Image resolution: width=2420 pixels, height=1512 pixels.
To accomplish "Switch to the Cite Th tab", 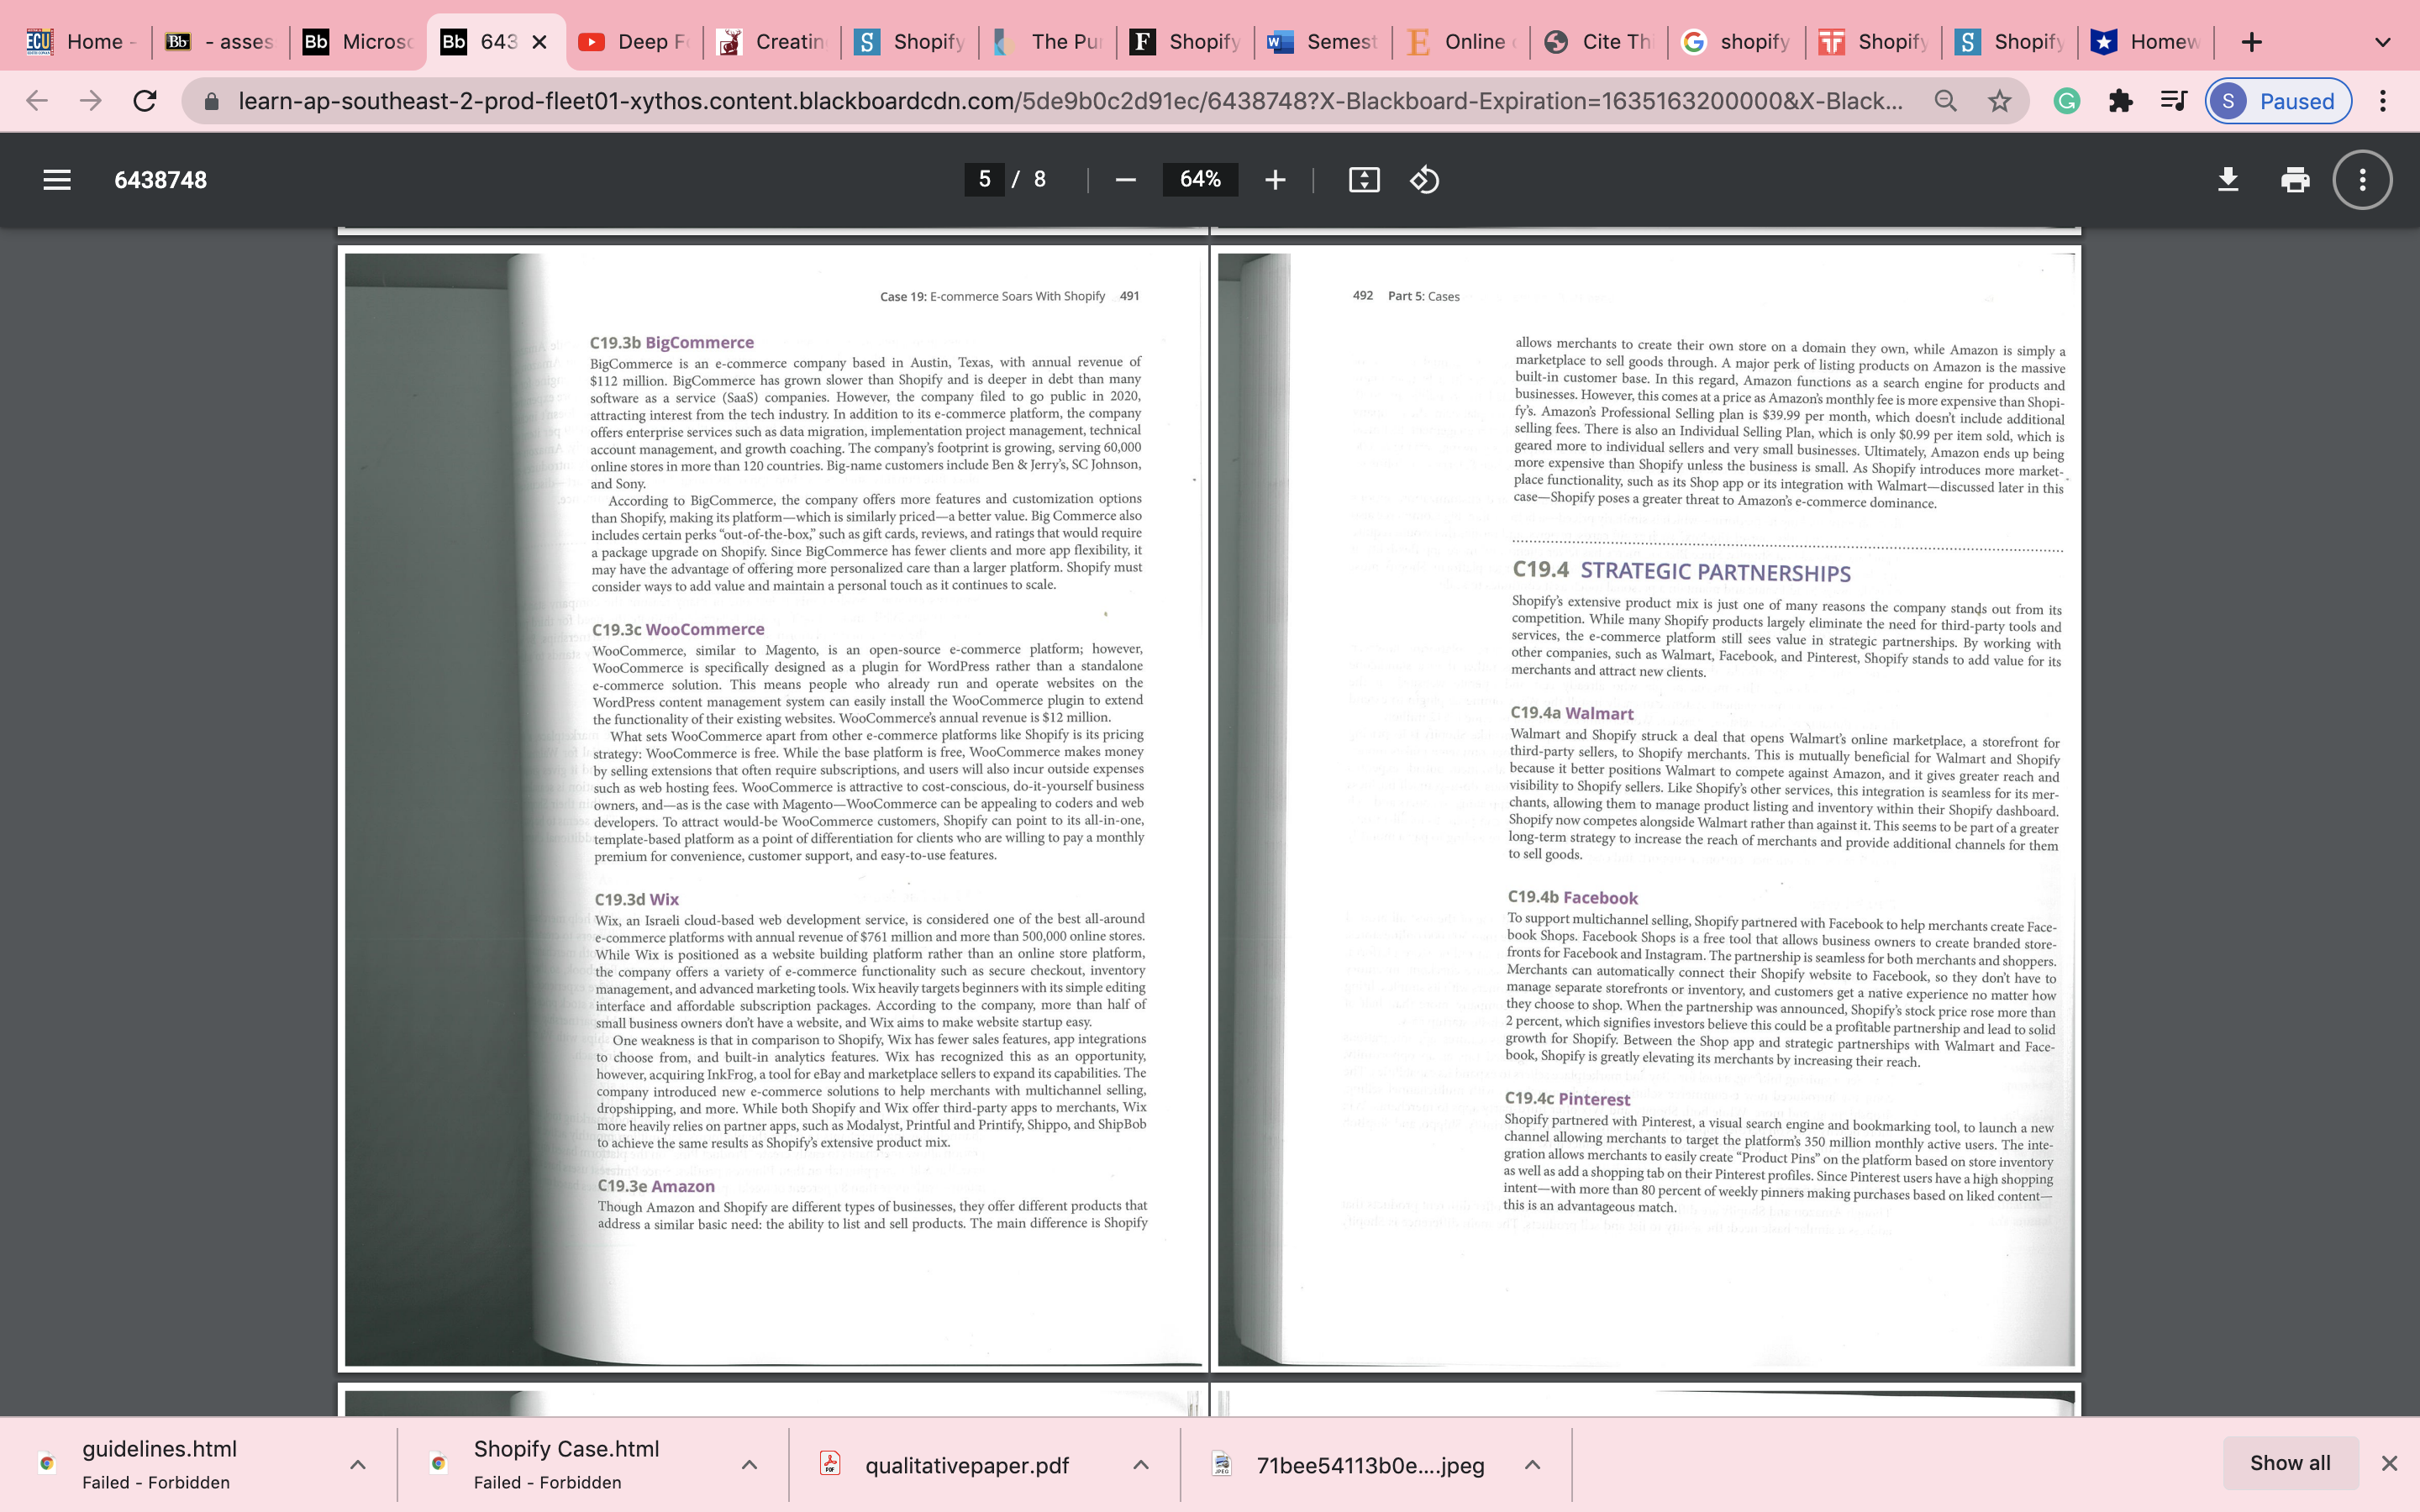I will tap(1598, 42).
